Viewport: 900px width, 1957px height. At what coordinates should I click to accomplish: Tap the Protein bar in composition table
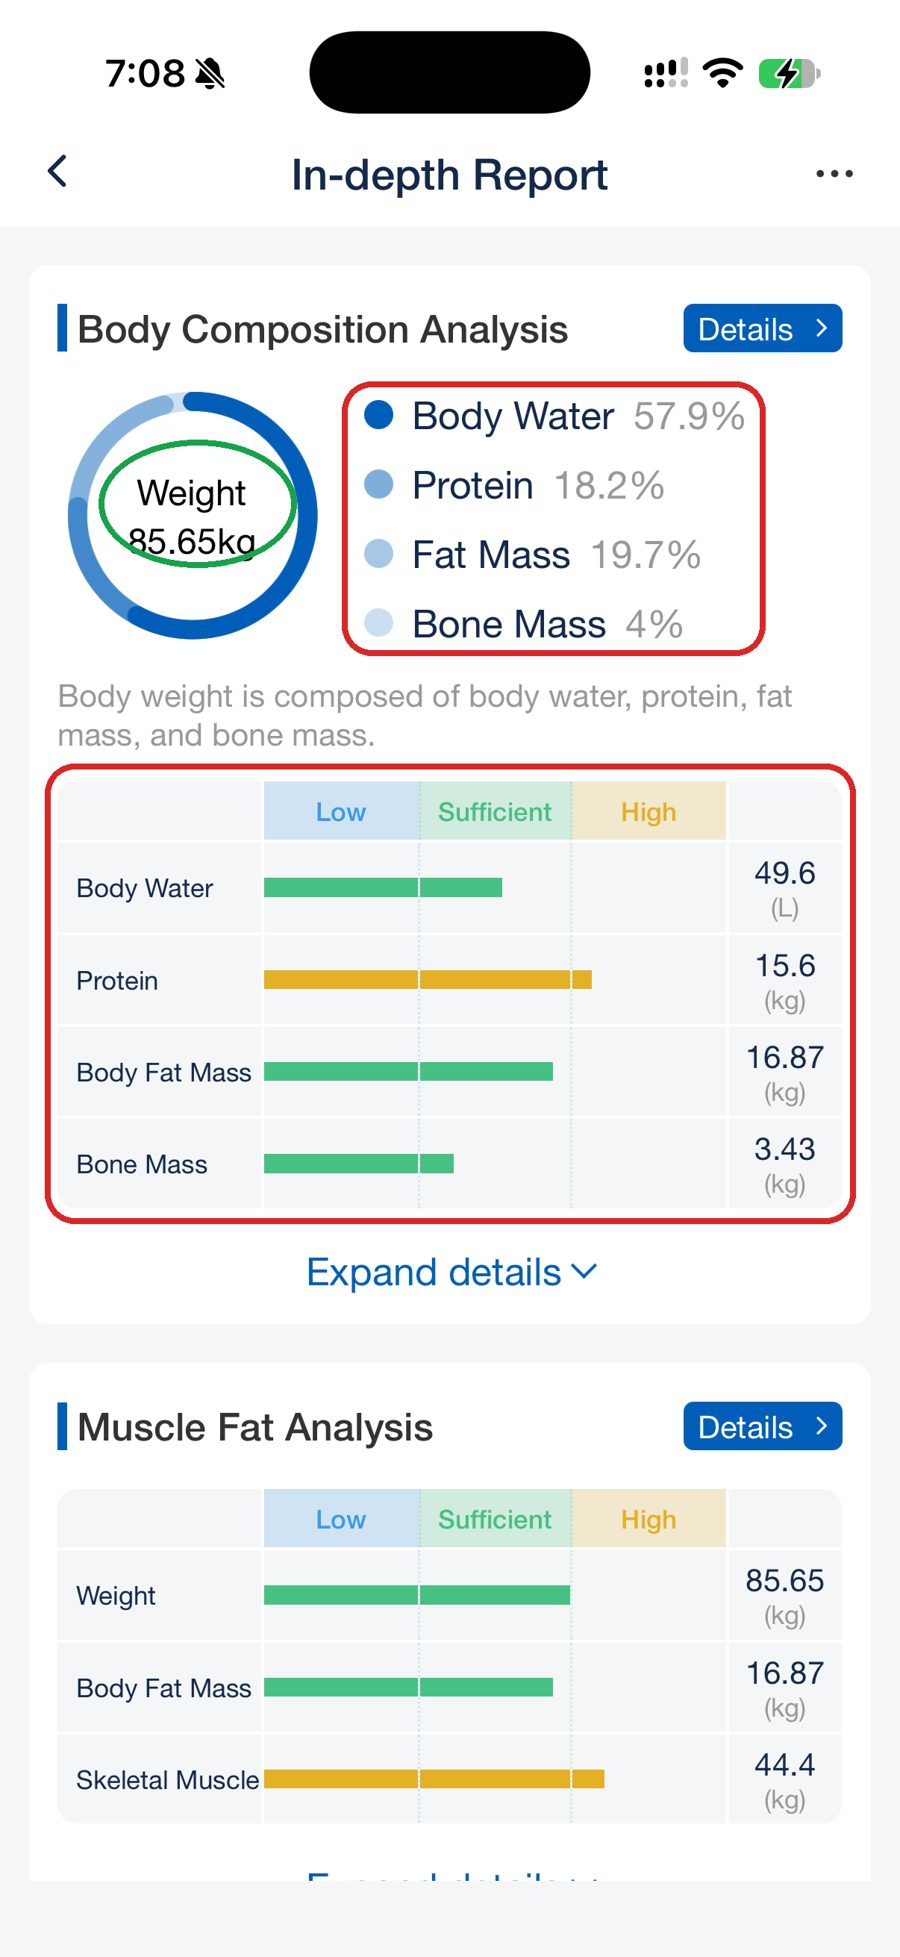pyautogui.click(x=428, y=980)
